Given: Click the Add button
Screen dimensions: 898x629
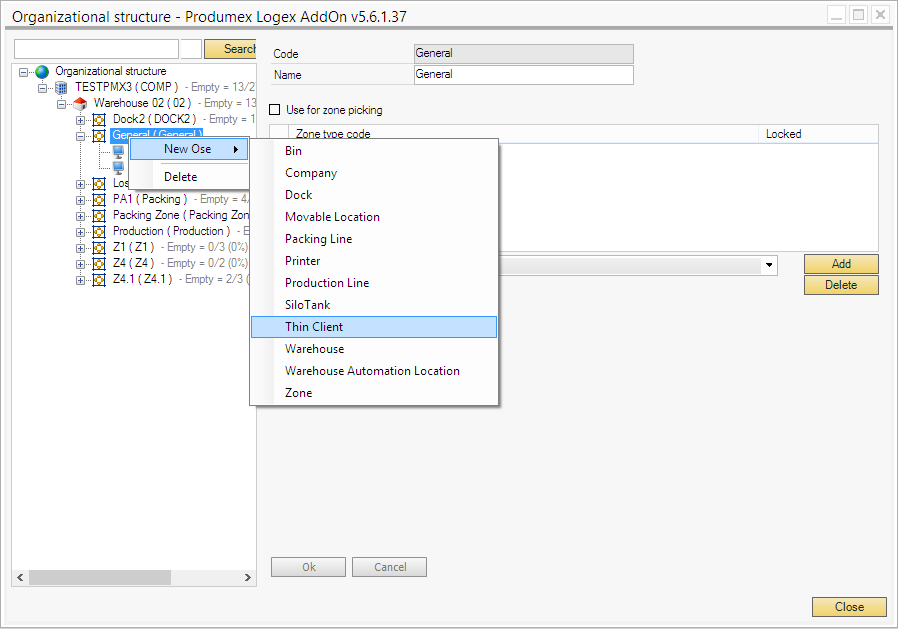Looking at the screenshot, I should point(840,264).
